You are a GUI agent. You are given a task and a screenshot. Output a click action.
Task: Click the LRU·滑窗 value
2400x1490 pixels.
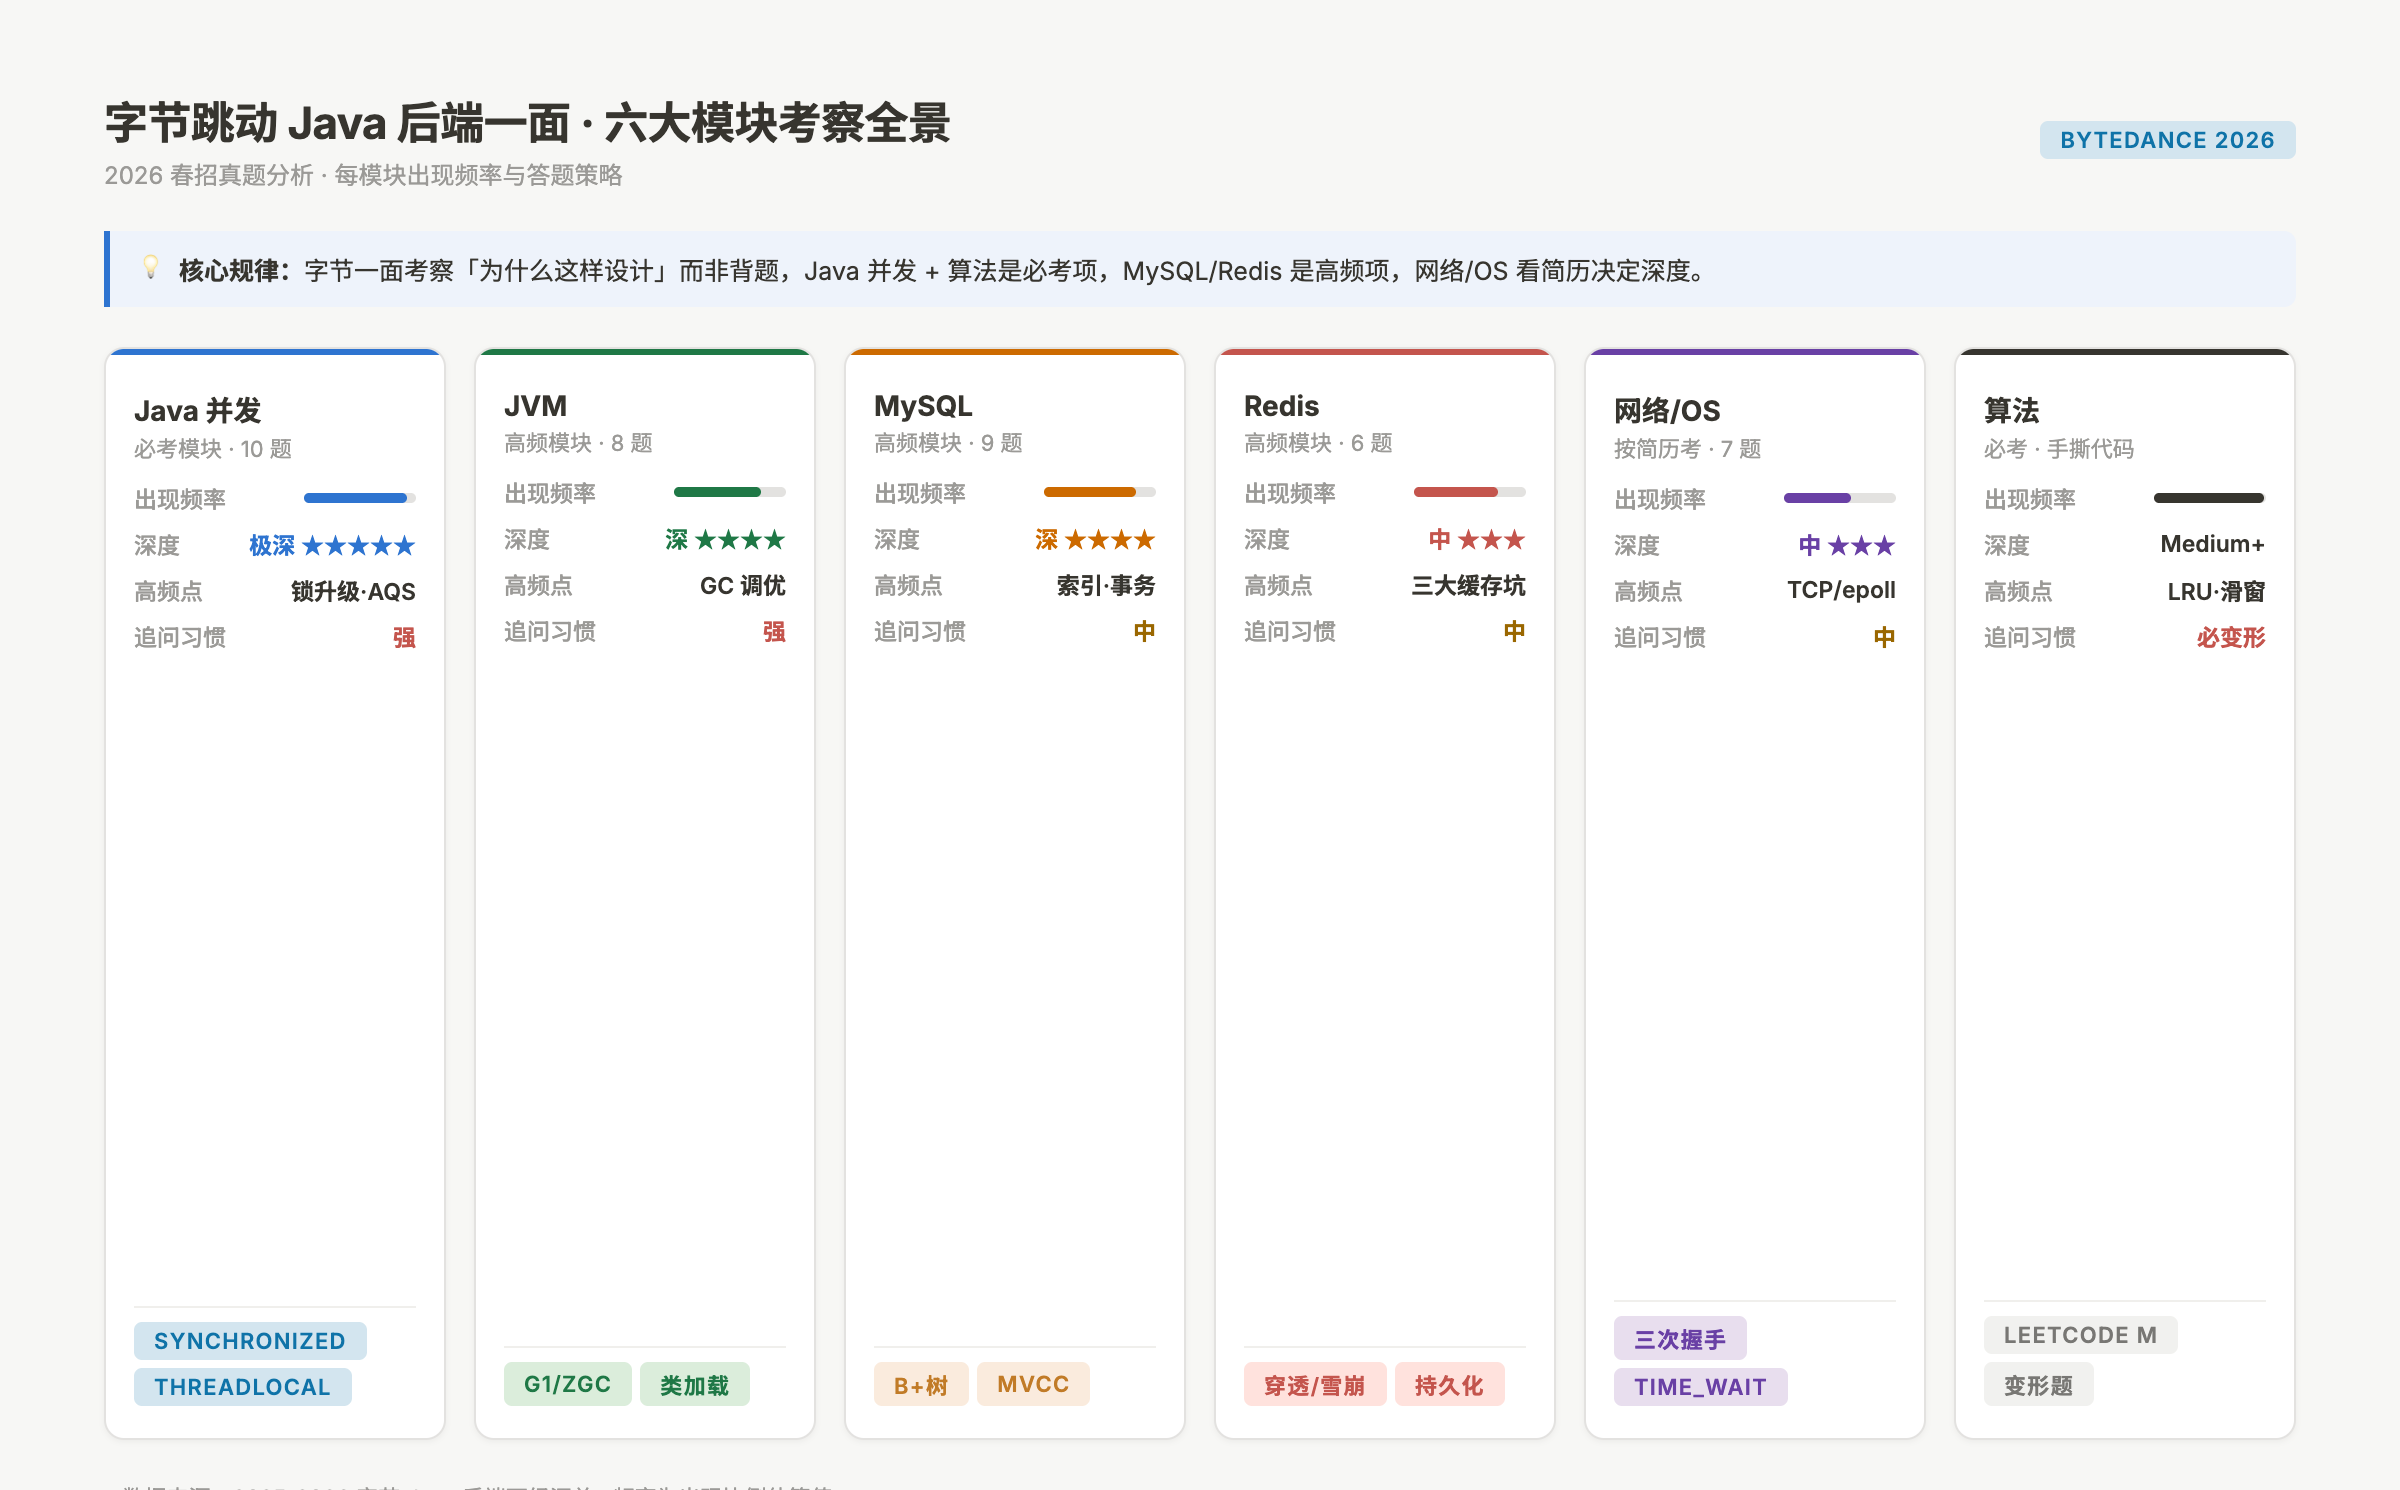coord(2216,592)
